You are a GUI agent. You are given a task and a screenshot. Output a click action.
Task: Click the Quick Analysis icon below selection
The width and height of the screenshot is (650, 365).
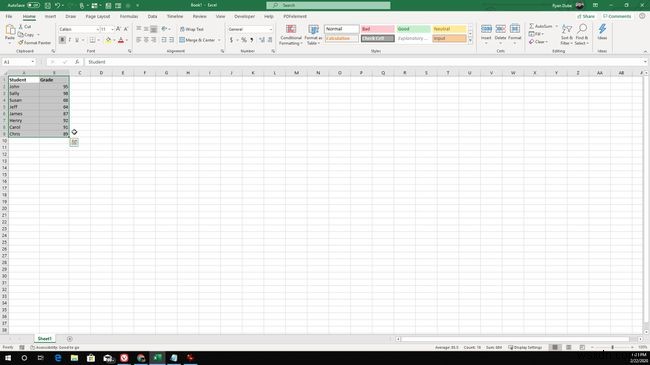(74, 142)
